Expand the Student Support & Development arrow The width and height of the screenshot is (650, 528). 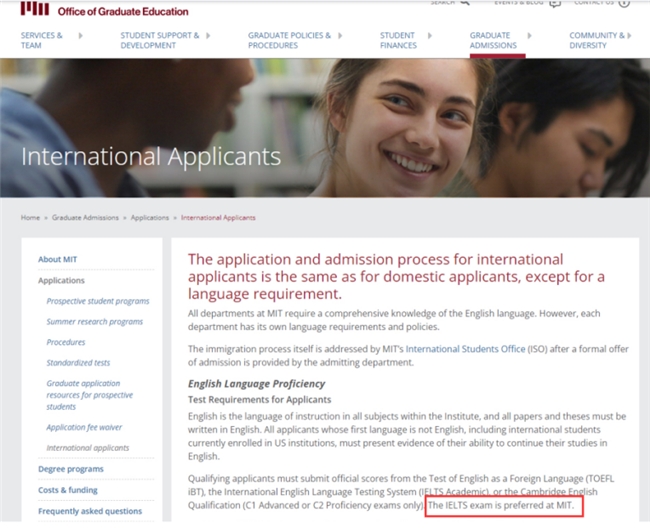click(208, 36)
